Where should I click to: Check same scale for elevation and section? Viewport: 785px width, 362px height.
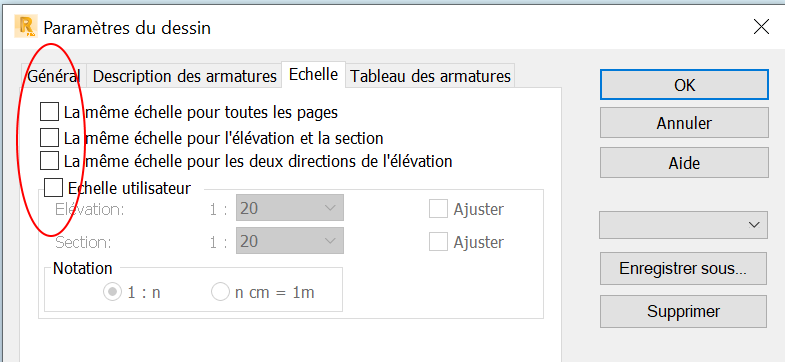coord(49,137)
